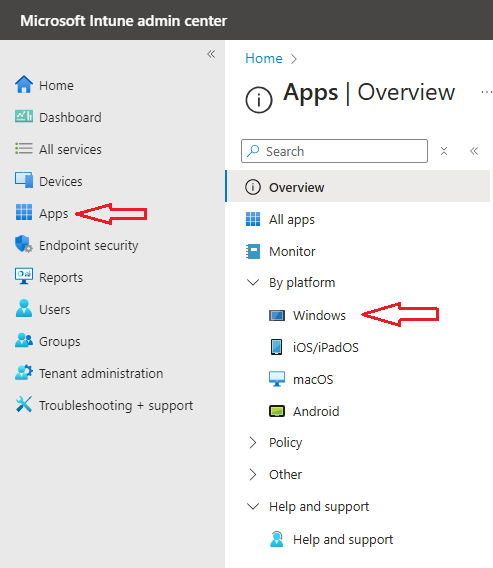Click the Microsoft Intune admin center title
Viewport: 493px width, 568px height.
point(124,21)
